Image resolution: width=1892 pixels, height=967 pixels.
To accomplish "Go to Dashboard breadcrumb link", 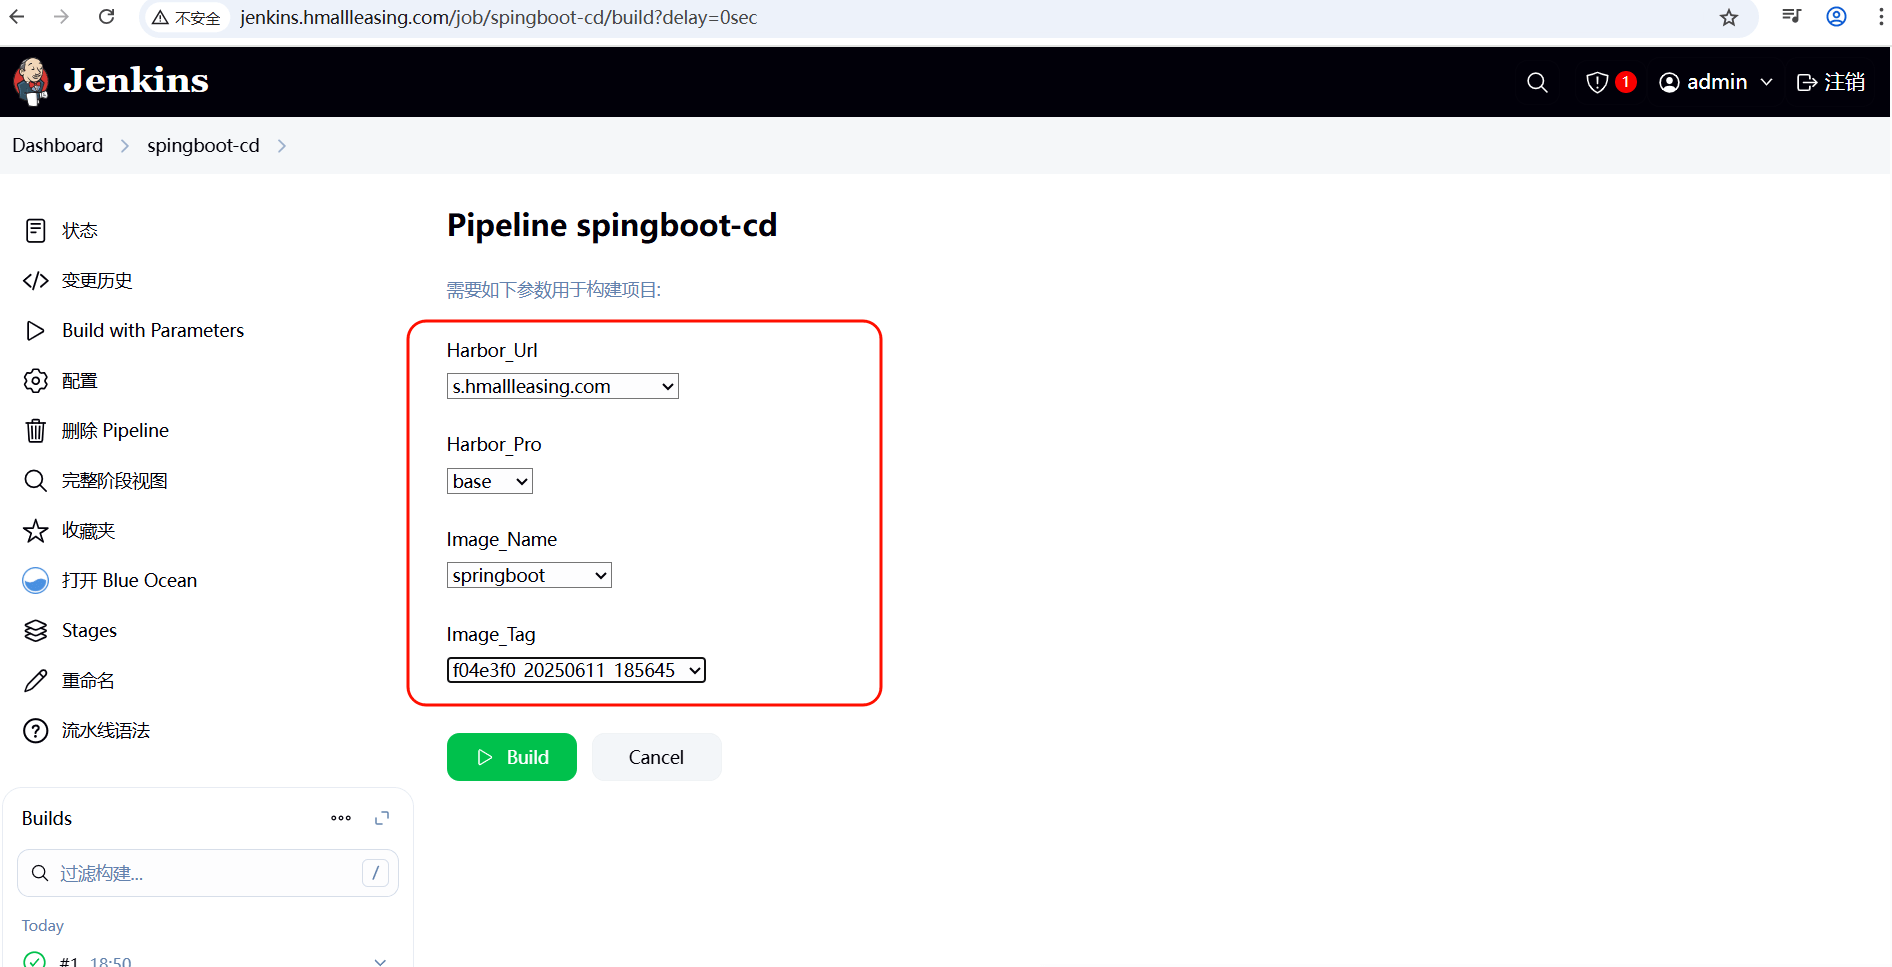I will point(57,145).
